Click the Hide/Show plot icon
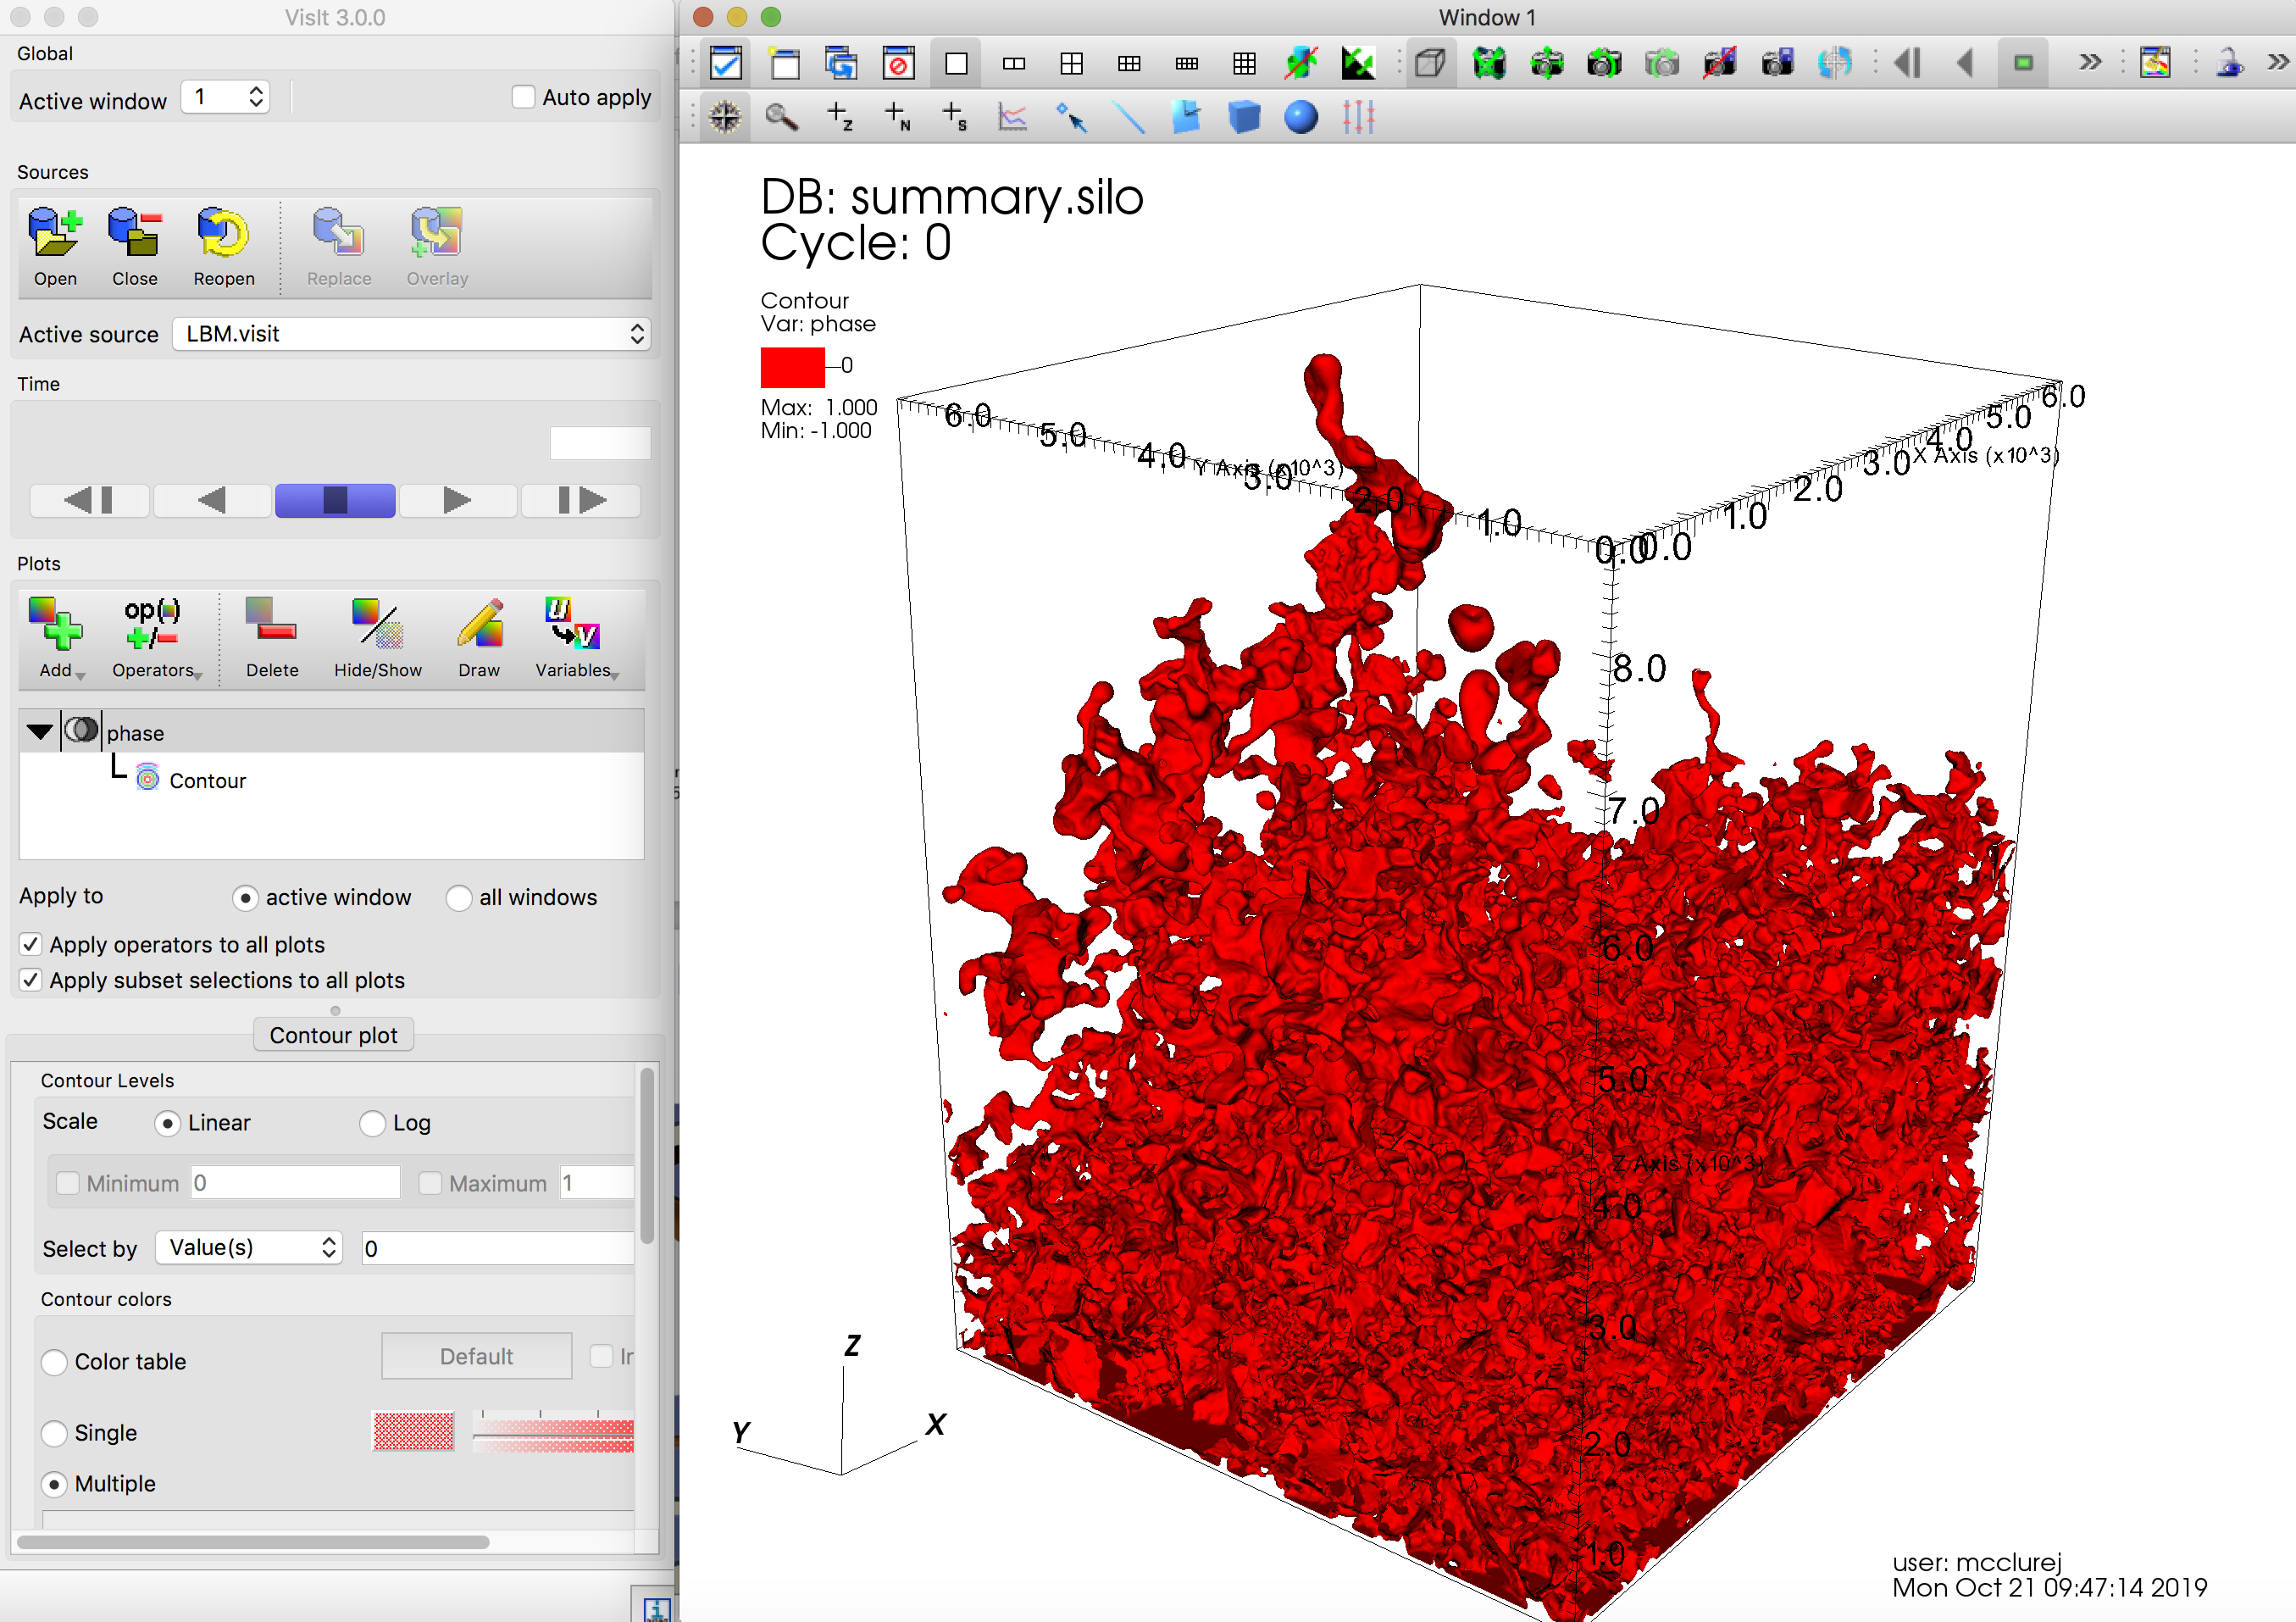 [x=377, y=625]
